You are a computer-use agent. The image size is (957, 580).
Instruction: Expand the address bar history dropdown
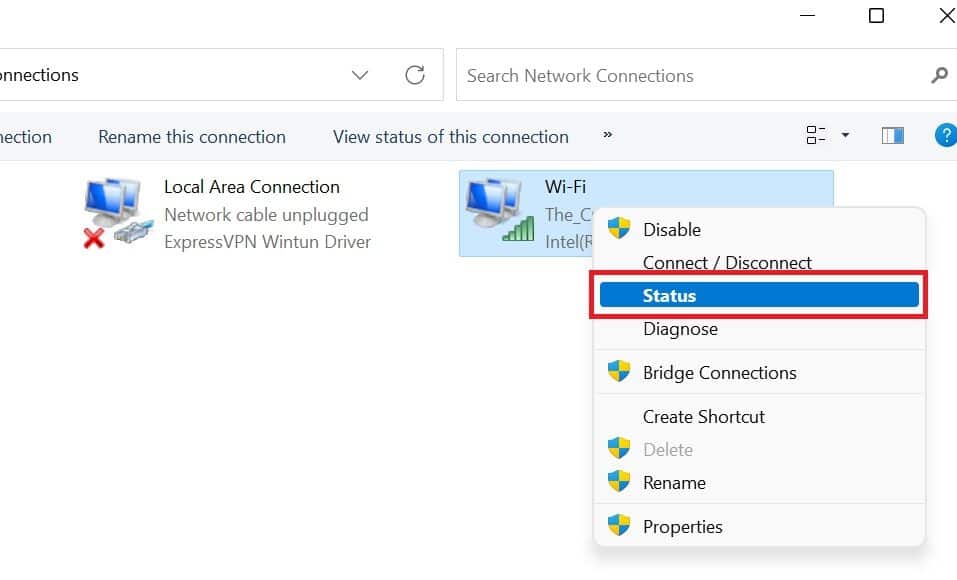pyautogui.click(x=360, y=75)
